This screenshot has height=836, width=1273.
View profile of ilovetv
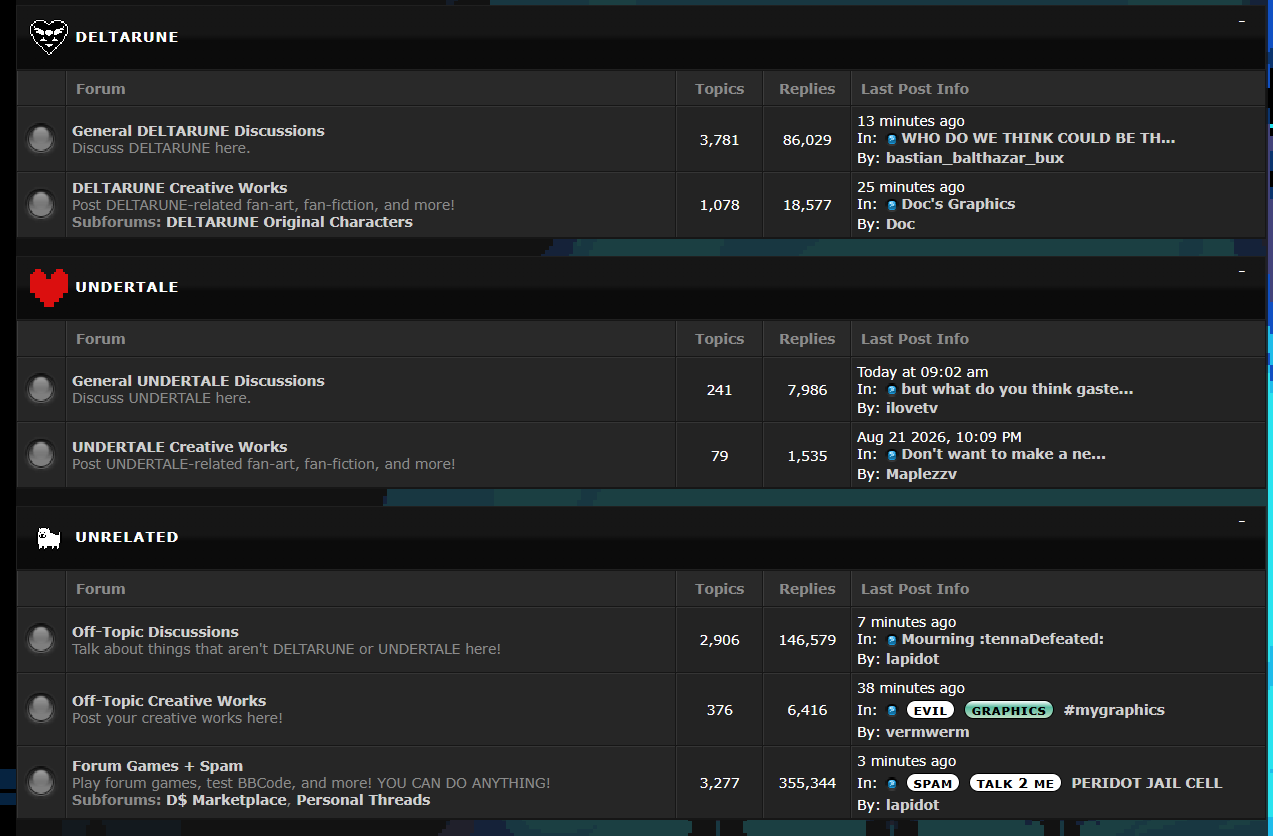(911, 408)
